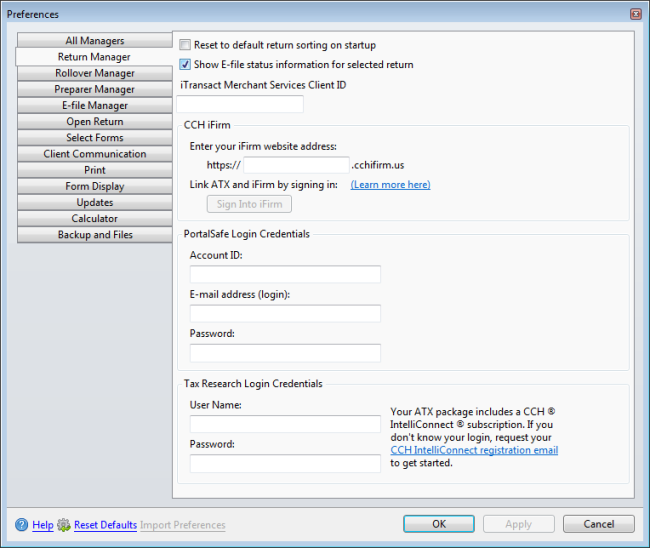Image resolution: width=650 pixels, height=548 pixels.
Task: Click the Import Preferences link
Action: click(x=183, y=525)
